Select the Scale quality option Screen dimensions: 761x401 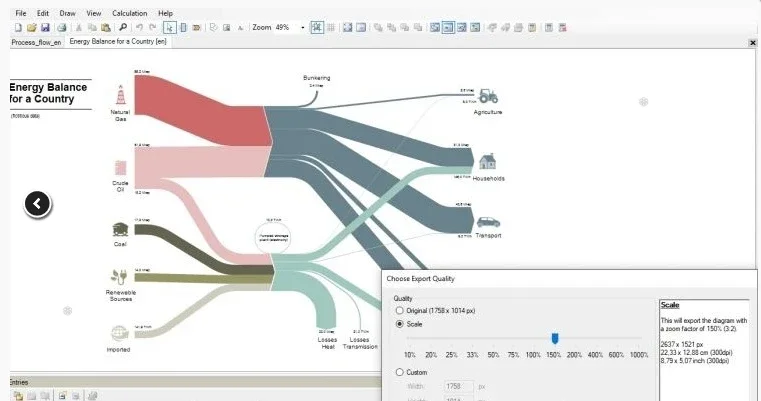[400, 324]
